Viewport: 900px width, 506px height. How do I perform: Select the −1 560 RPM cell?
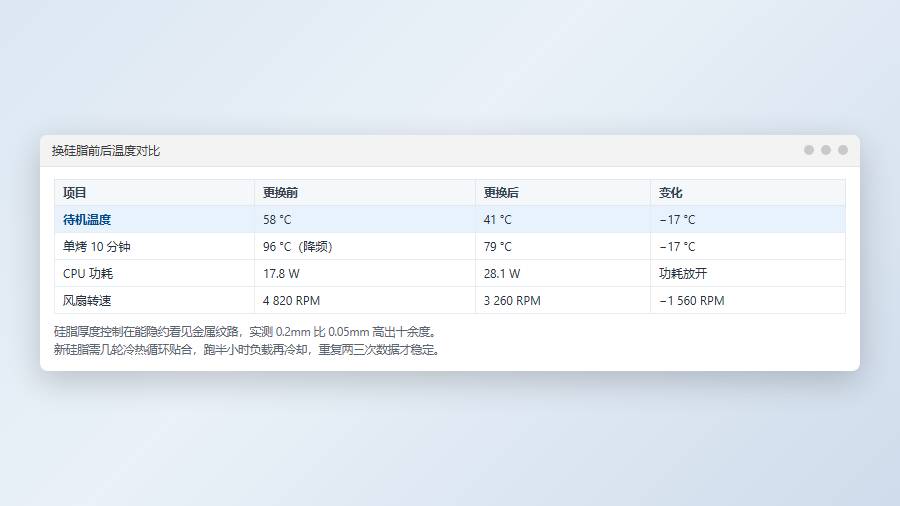[748, 301]
